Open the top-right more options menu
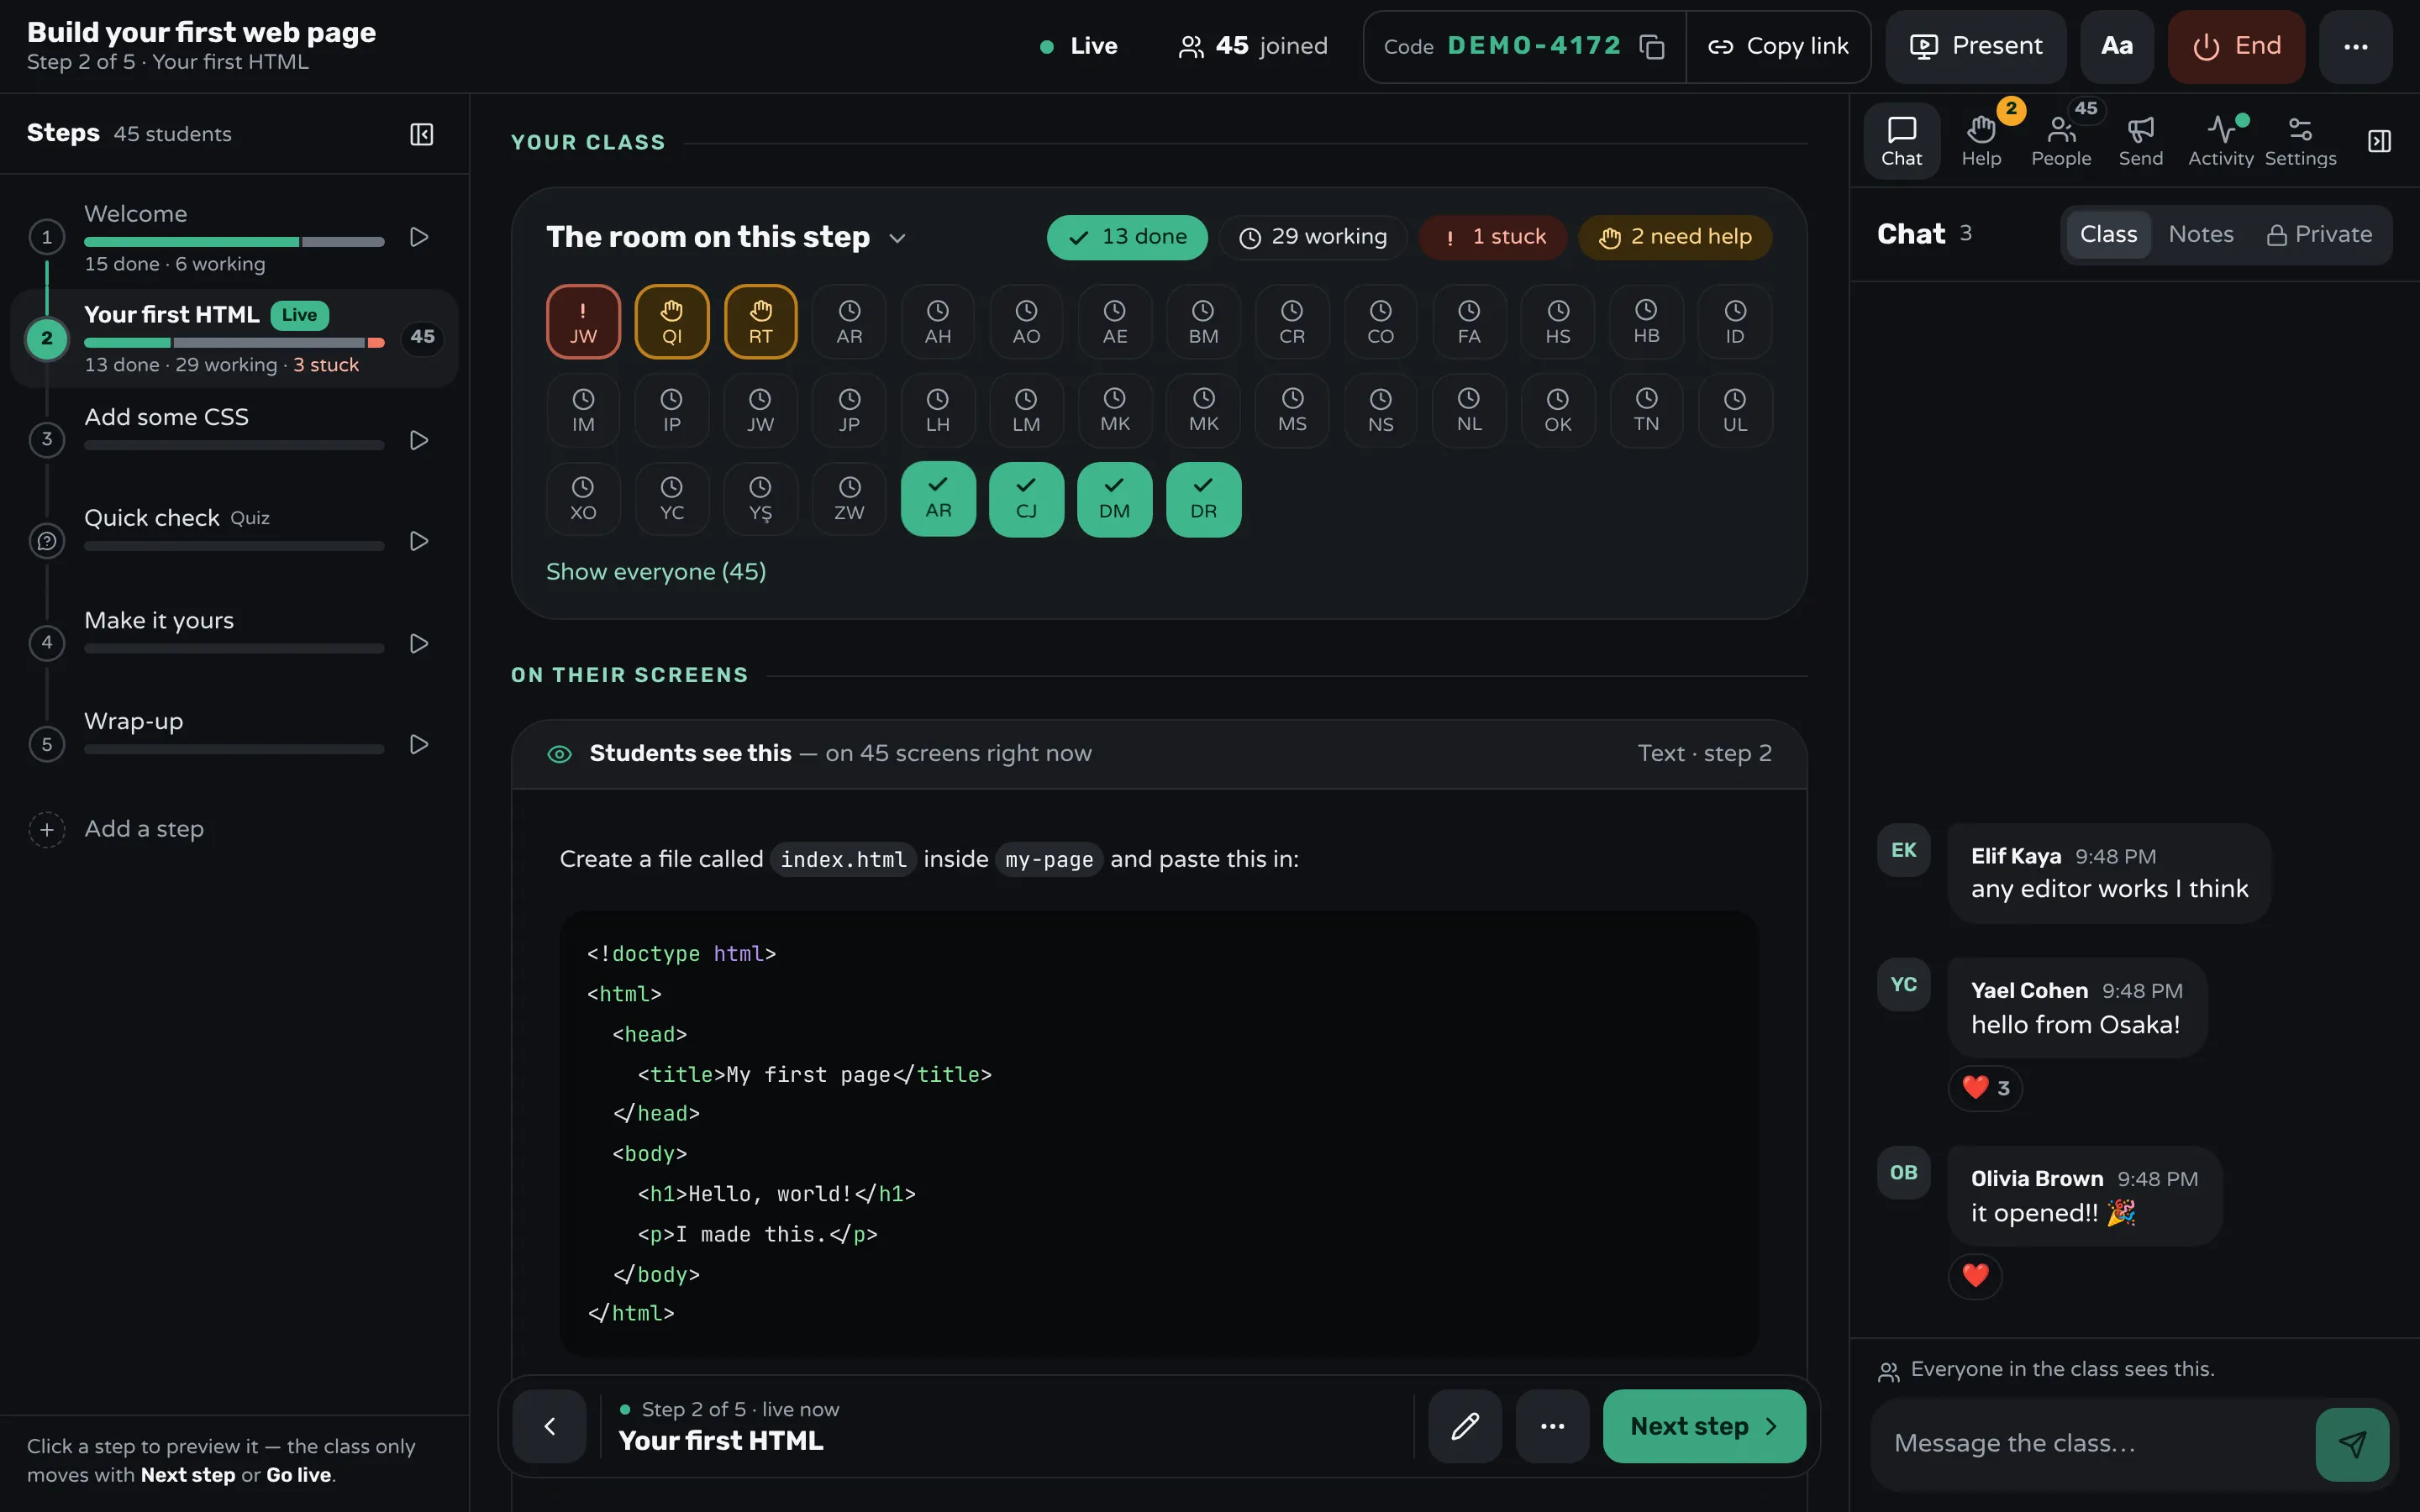The width and height of the screenshot is (2420, 1512). (2356, 46)
